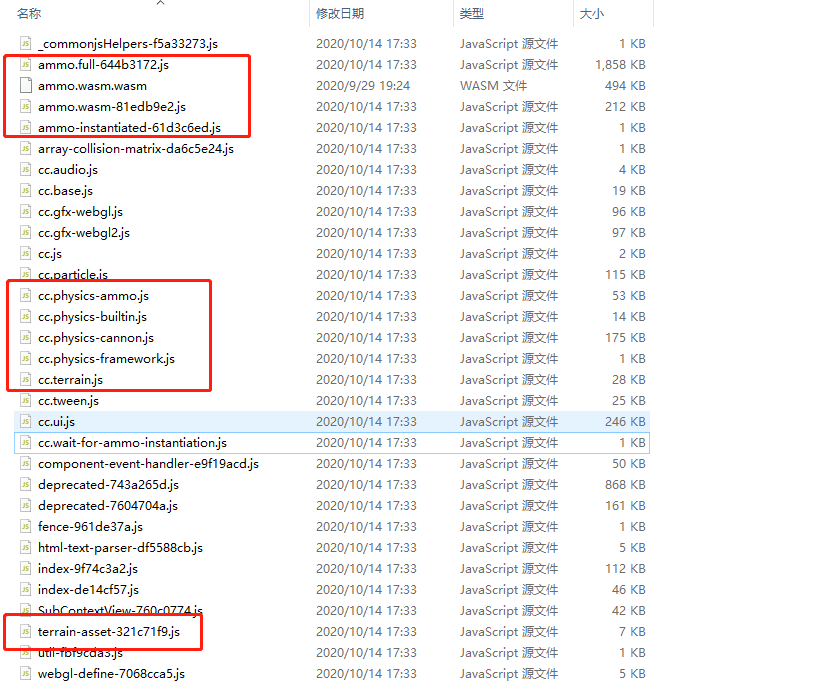Viewport: 835px width, 700px height.
Task: Click the icon beside html-text-parser-df5588cb.js
Action: click(26, 548)
